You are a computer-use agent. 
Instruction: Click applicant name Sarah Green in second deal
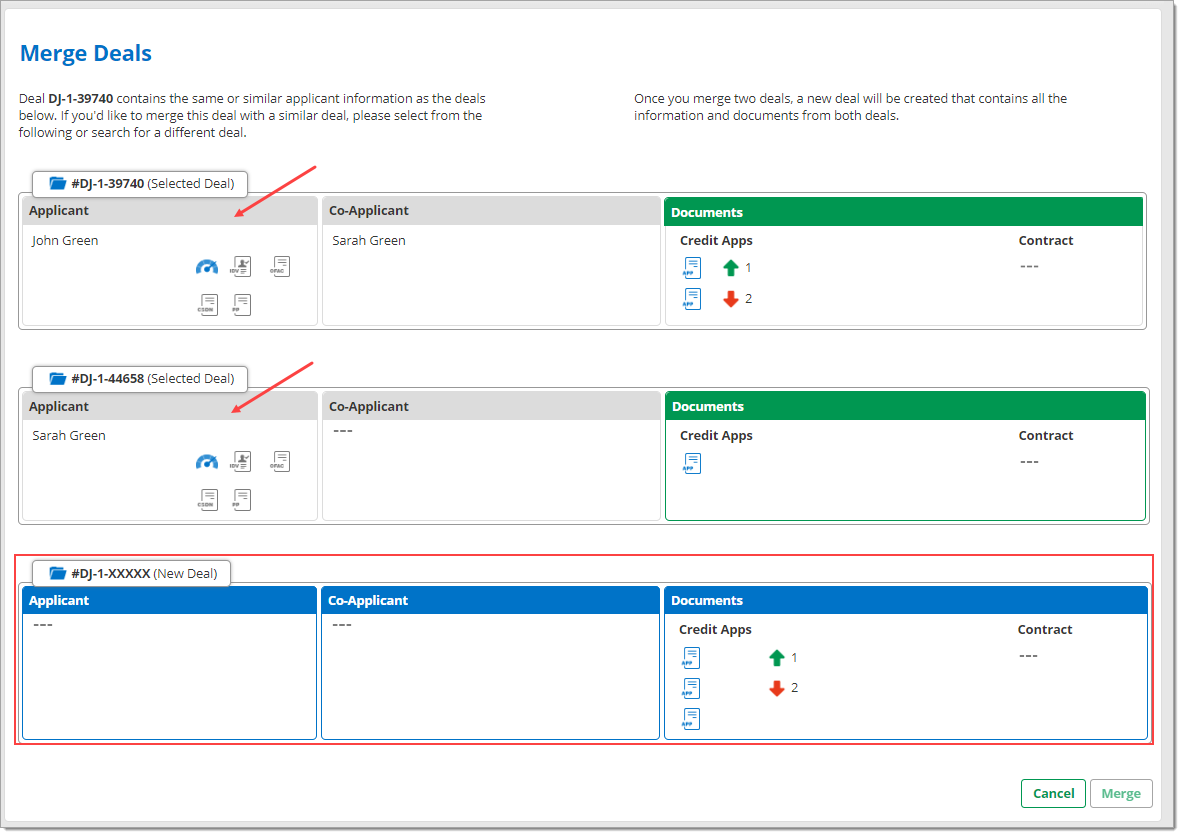(69, 435)
